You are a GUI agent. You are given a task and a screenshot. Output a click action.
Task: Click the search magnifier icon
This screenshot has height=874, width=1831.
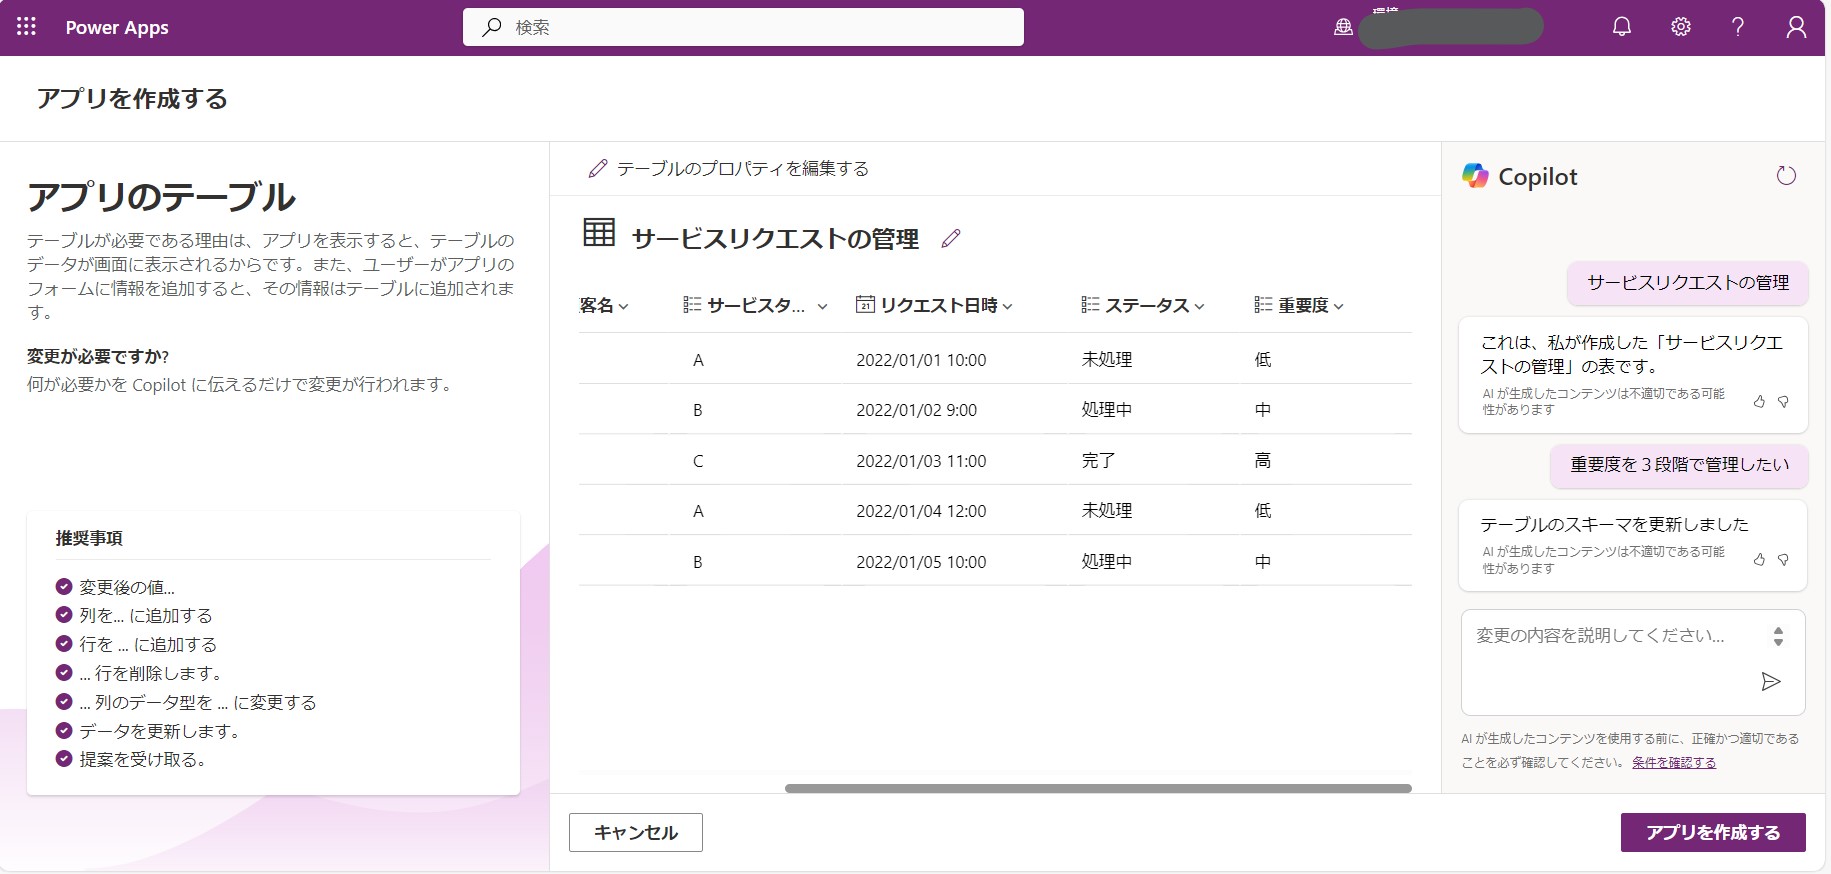pos(491,27)
